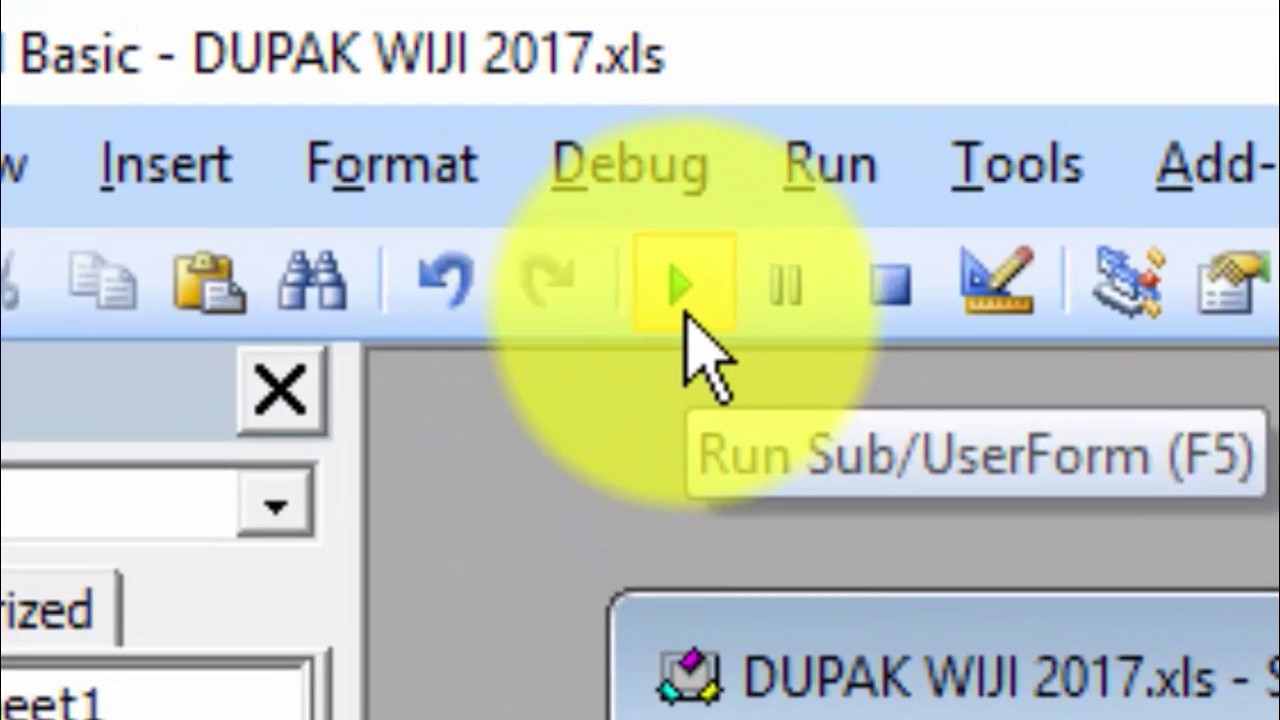Open the Run menu

coord(830,165)
